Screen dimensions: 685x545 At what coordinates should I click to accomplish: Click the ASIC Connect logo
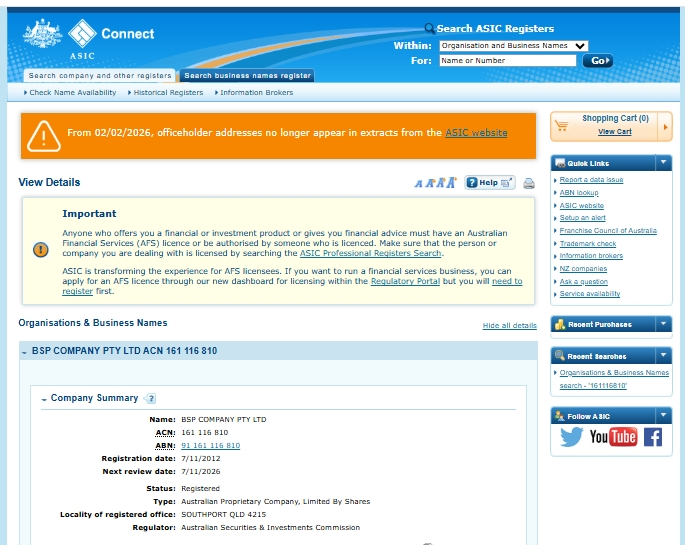pyautogui.click(x=89, y=38)
